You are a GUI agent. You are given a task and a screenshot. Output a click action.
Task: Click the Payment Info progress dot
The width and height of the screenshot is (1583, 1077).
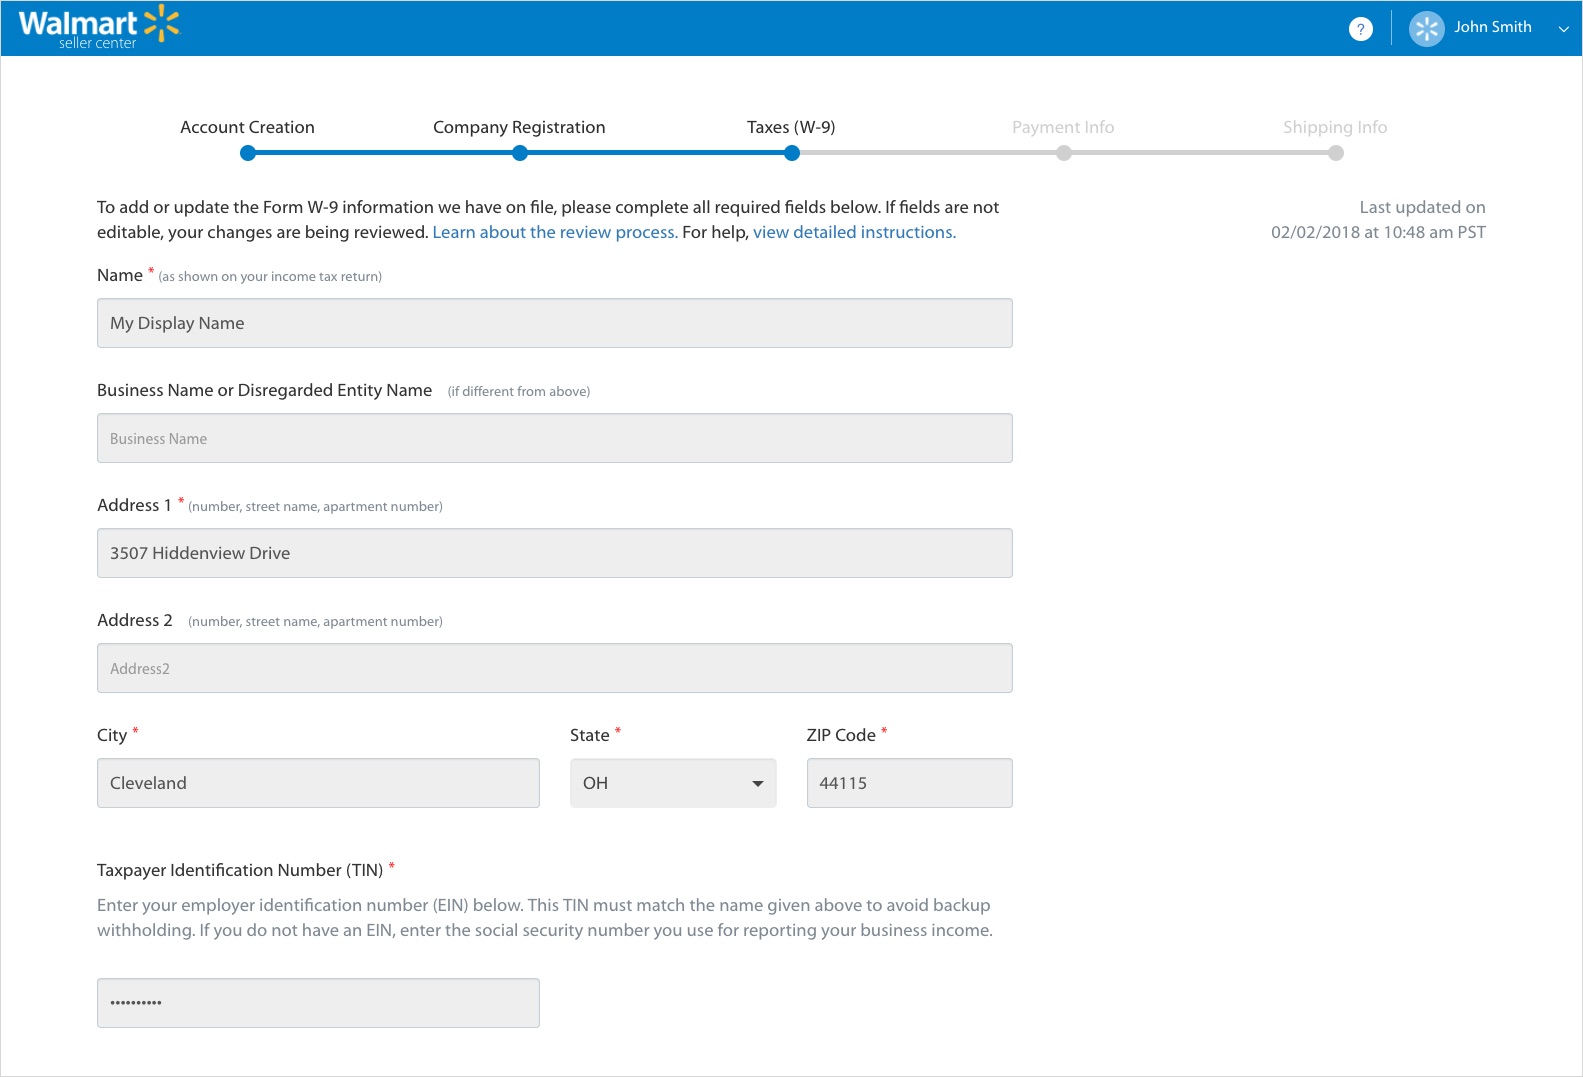point(1064,153)
